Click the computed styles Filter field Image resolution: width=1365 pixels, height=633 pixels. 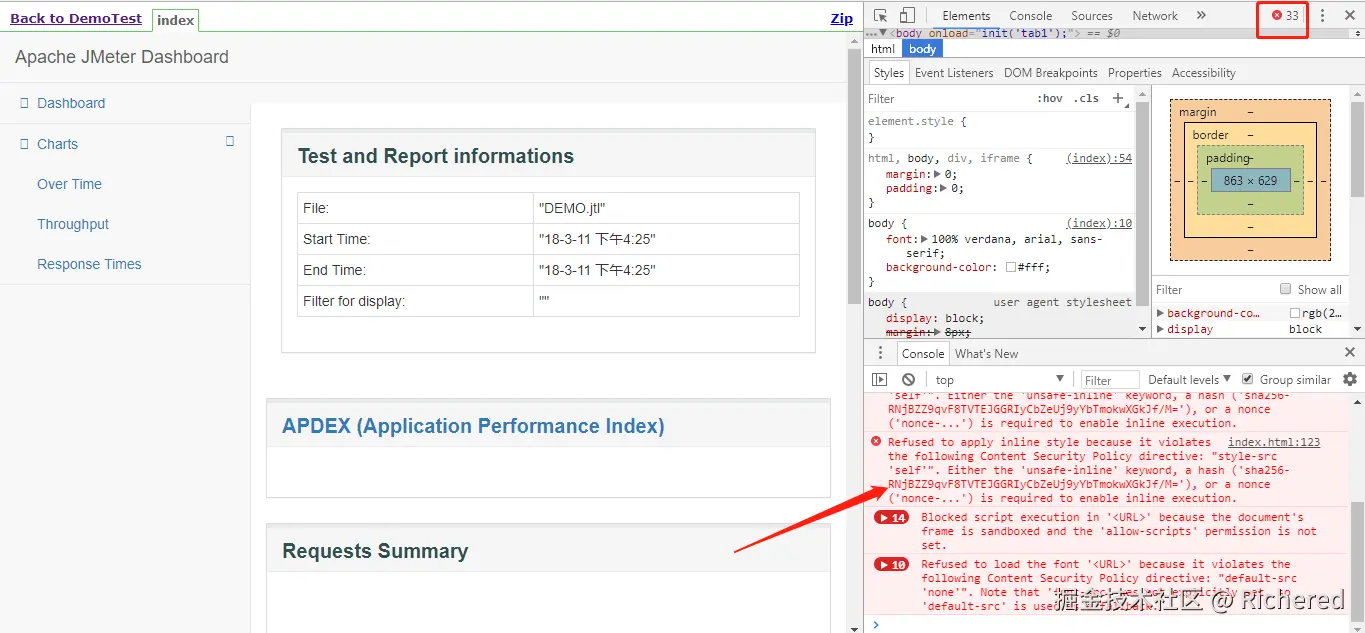pyautogui.click(x=1212, y=289)
